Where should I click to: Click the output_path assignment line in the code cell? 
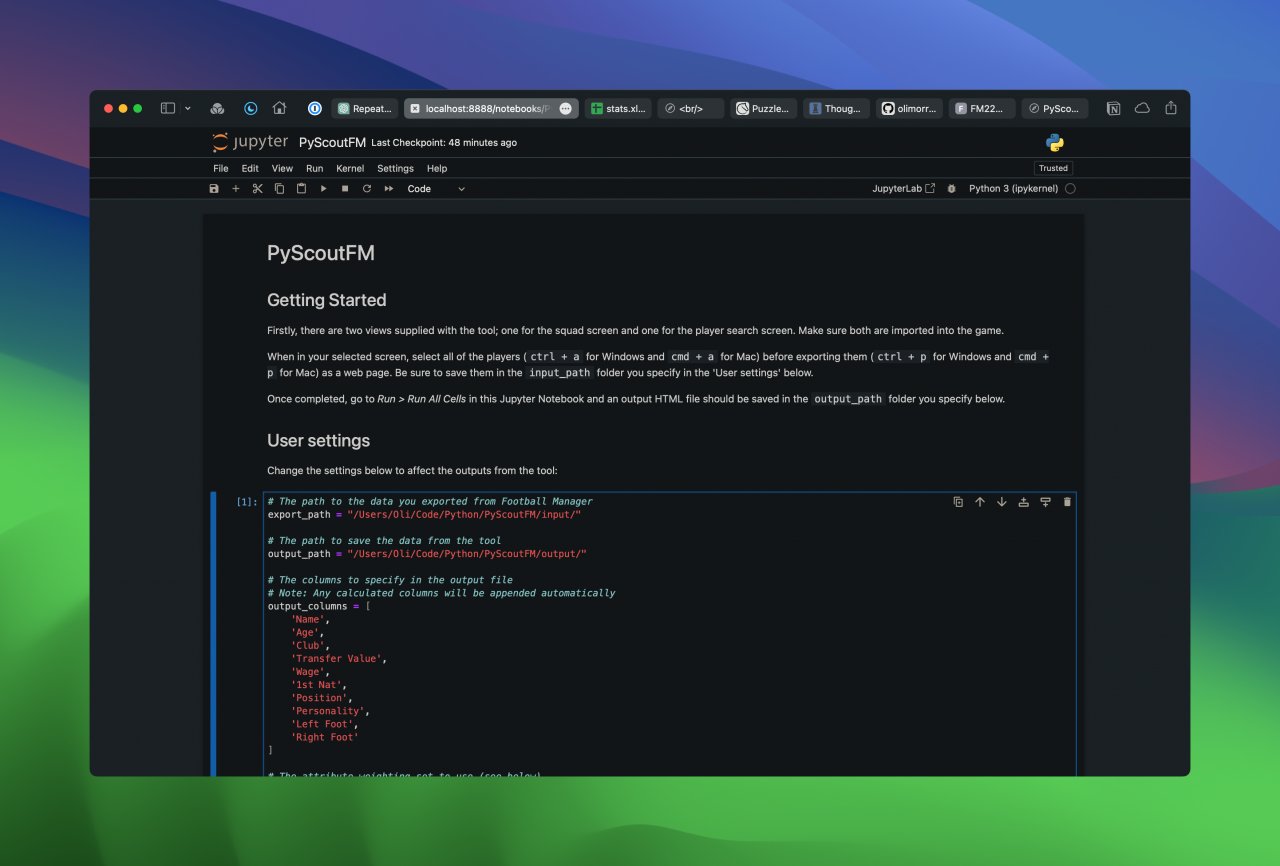[x=427, y=554]
